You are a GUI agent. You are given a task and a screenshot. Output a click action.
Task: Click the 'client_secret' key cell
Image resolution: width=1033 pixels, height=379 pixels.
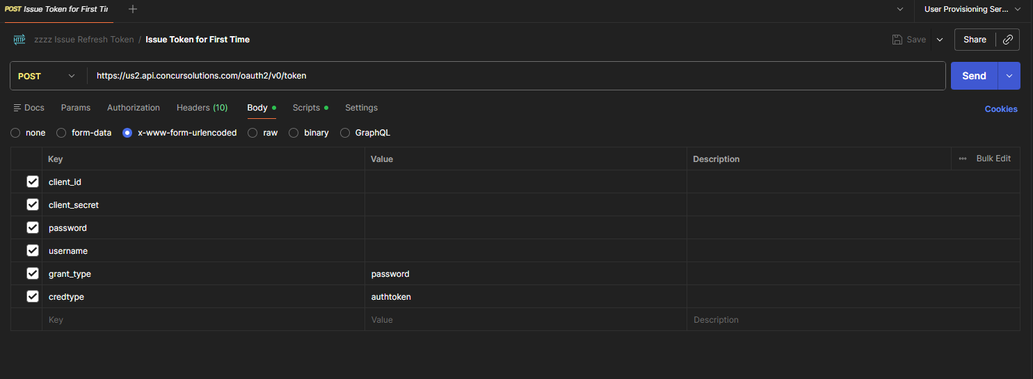click(x=204, y=204)
